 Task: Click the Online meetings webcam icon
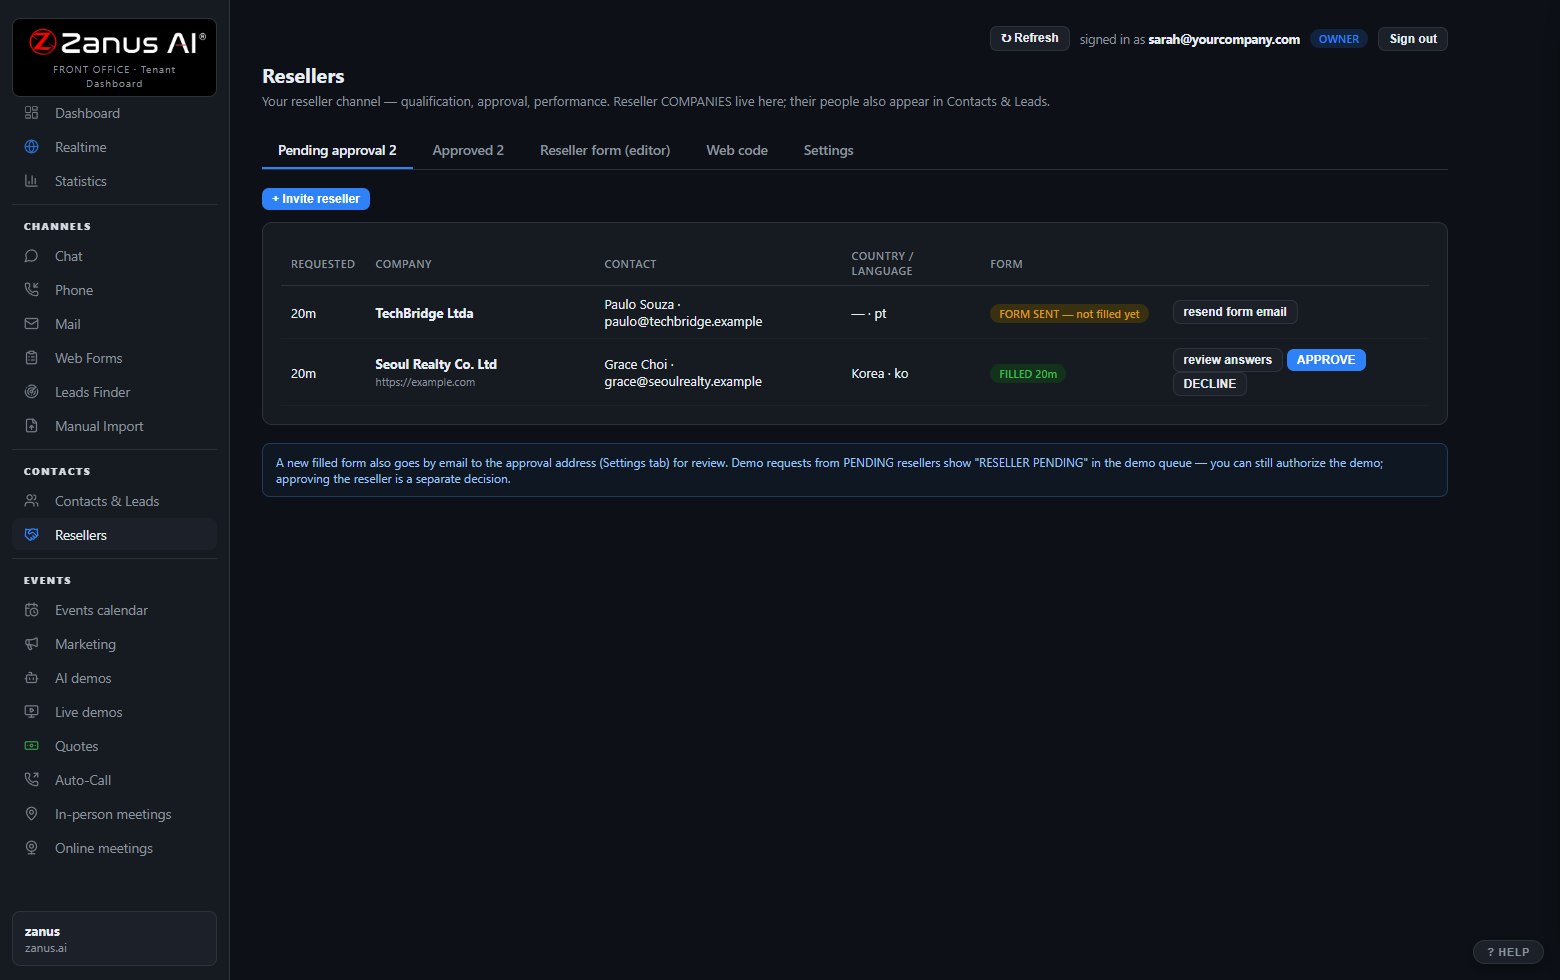coord(31,848)
